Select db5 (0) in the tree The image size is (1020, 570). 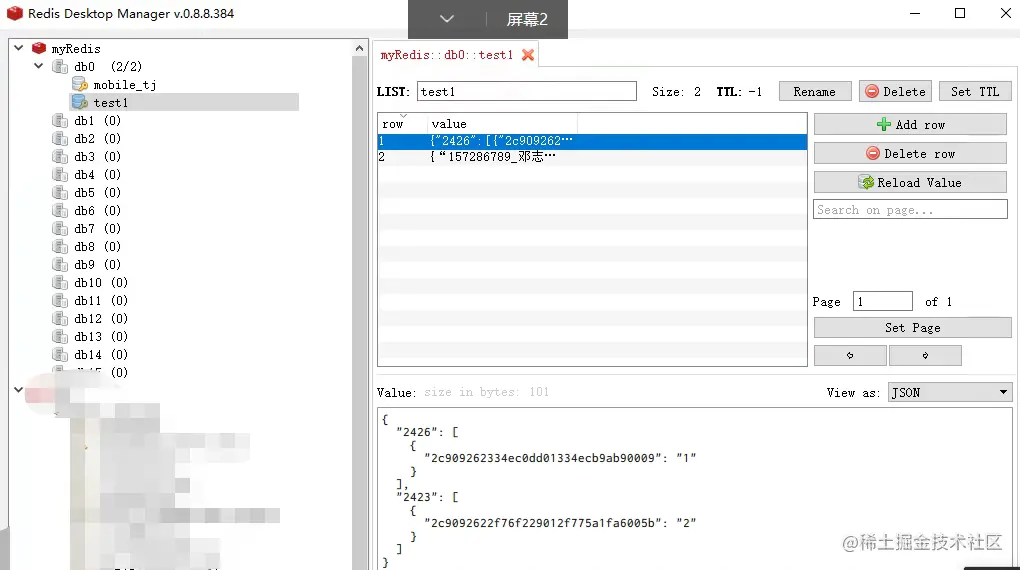[x=98, y=193]
